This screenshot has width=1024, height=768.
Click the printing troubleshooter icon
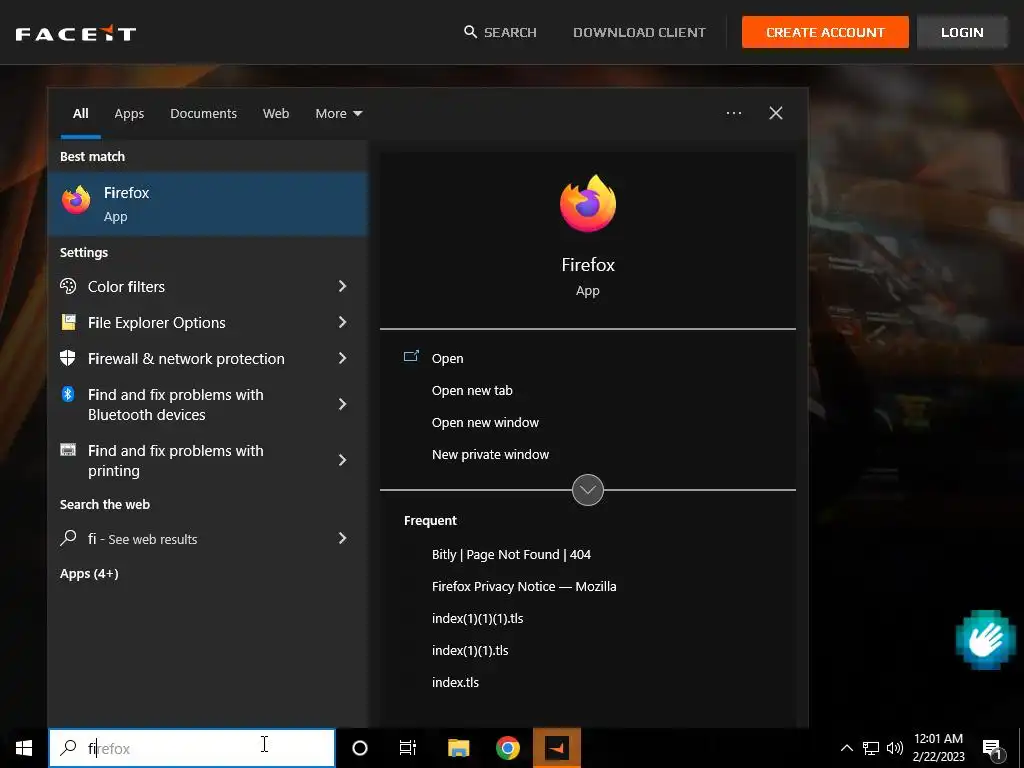click(68, 450)
